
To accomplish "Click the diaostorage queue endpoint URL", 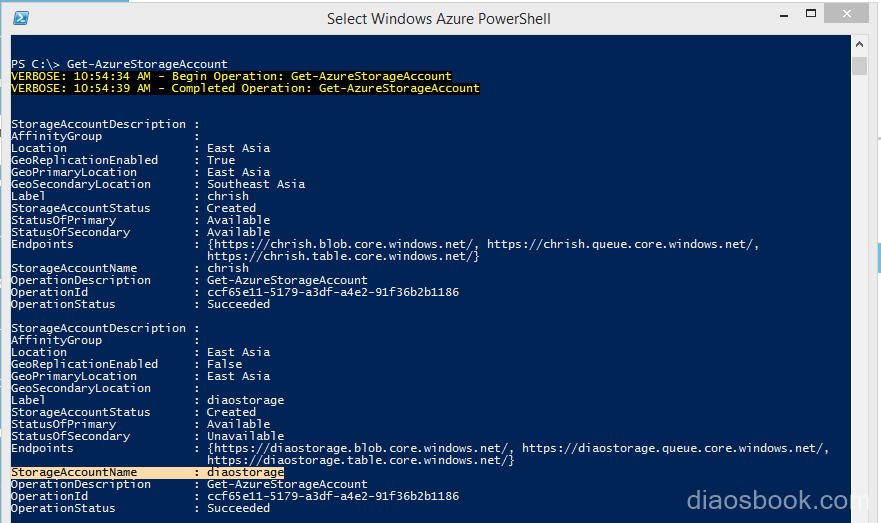I will 674,448.
